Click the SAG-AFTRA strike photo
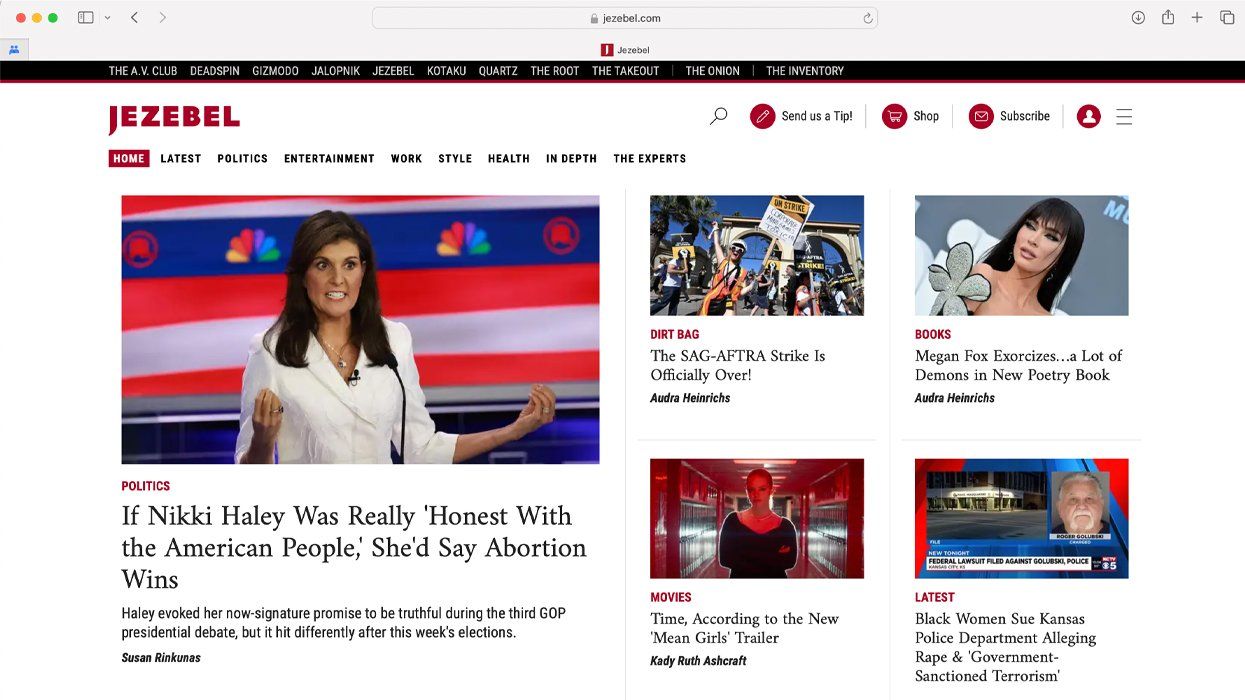The height and width of the screenshot is (700, 1245). tap(757, 255)
